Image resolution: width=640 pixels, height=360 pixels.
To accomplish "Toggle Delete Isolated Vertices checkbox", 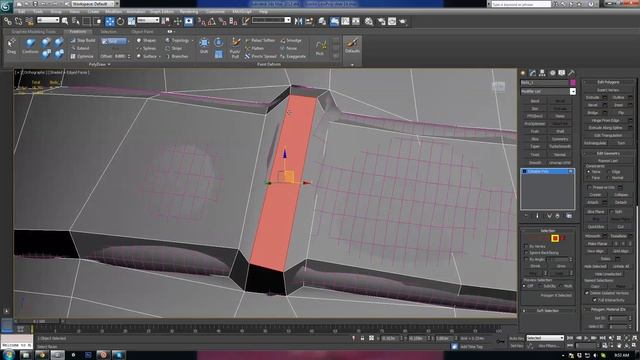I will point(587,293).
